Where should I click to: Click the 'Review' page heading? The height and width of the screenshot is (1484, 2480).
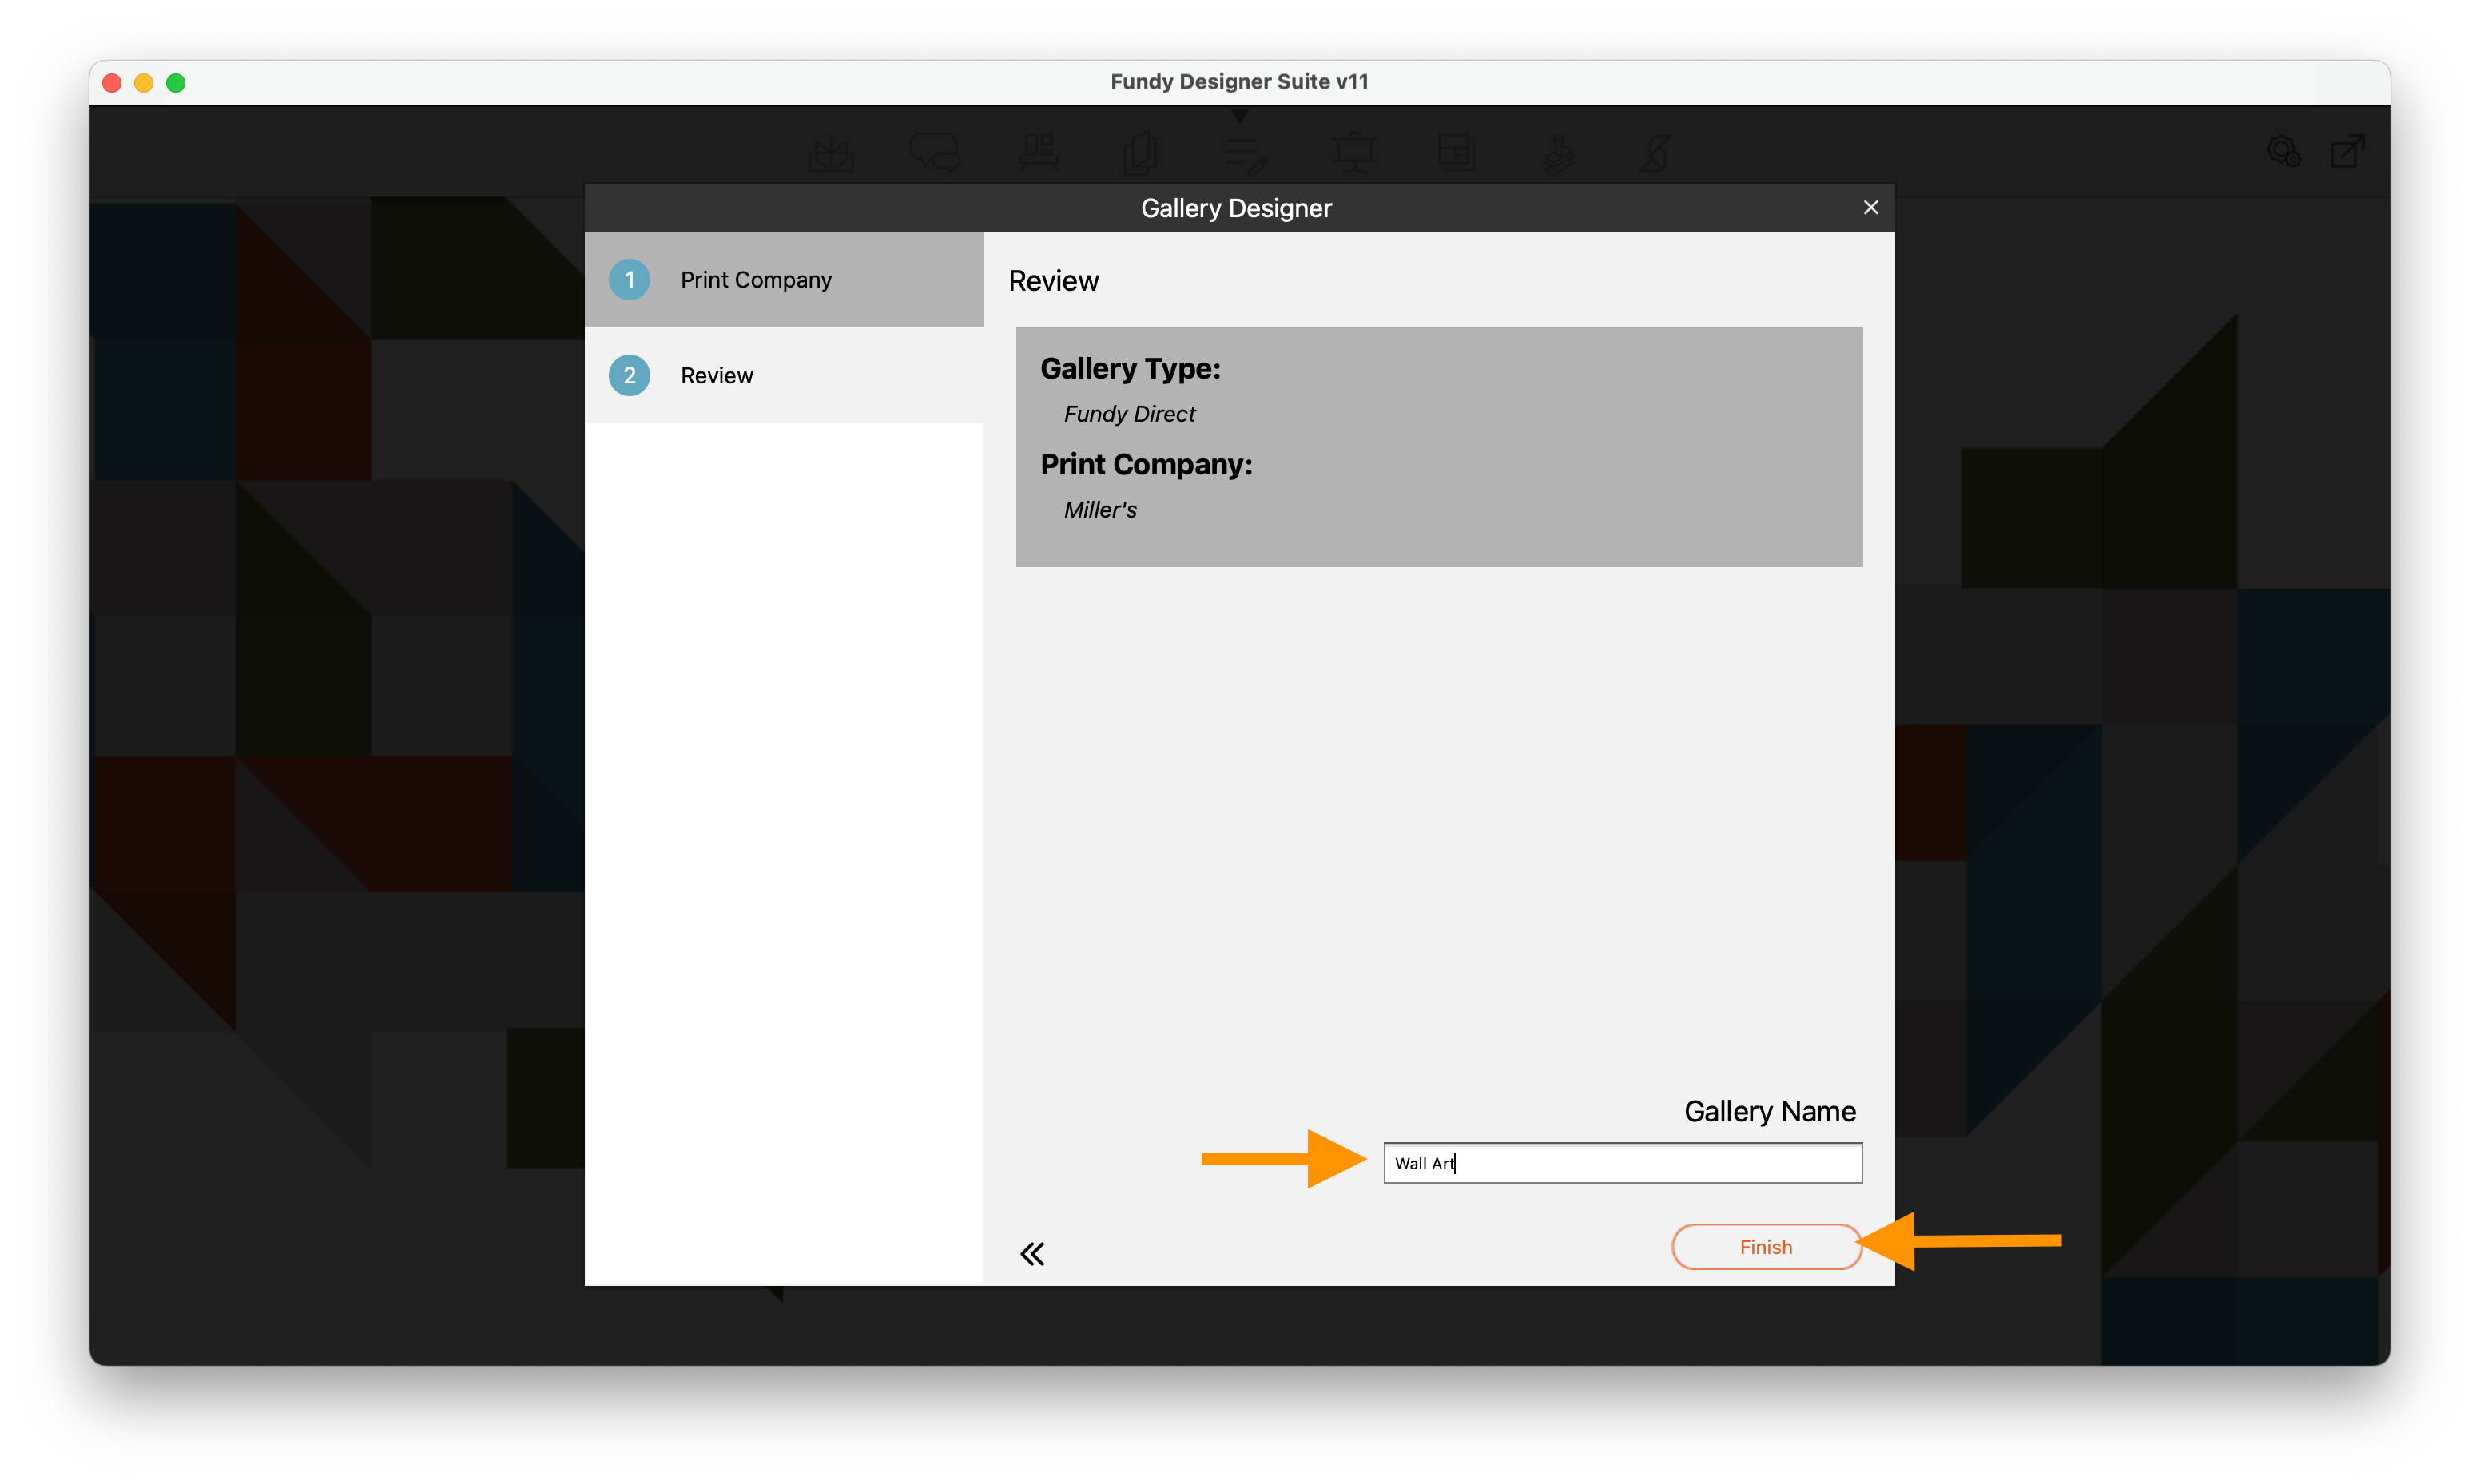coord(1053,281)
